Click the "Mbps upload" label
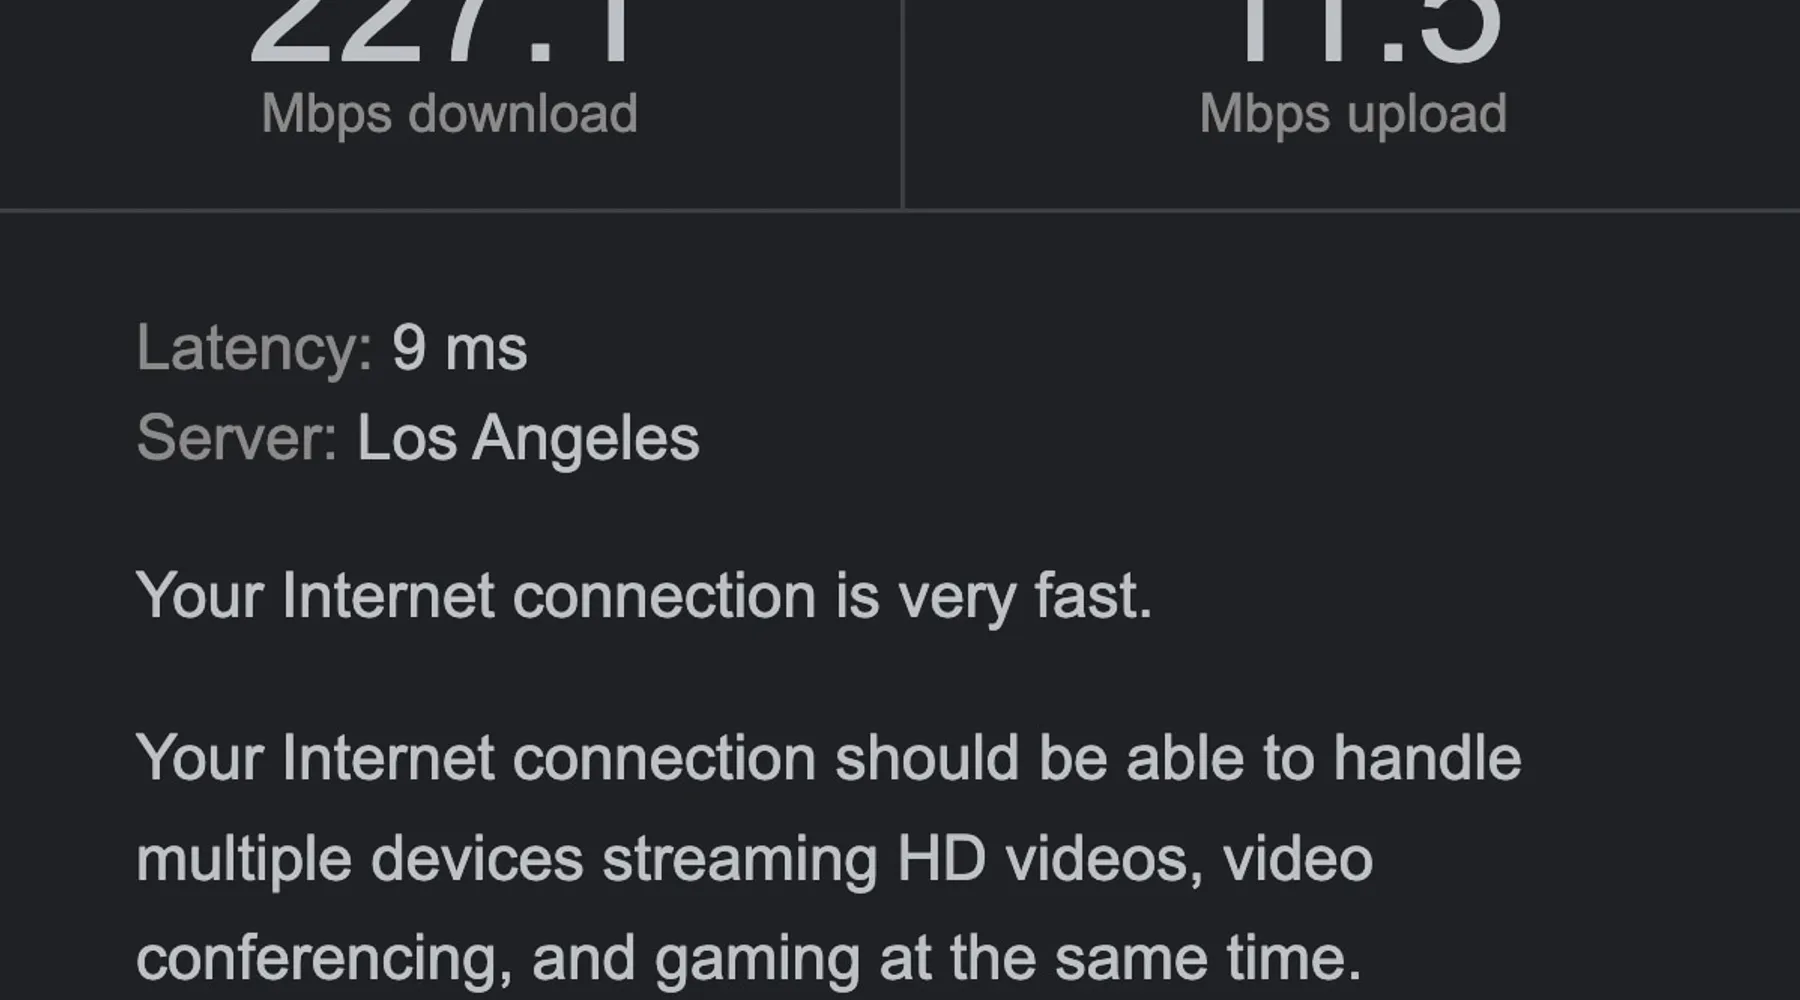Image resolution: width=1800 pixels, height=1000 pixels. [1353, 114]
